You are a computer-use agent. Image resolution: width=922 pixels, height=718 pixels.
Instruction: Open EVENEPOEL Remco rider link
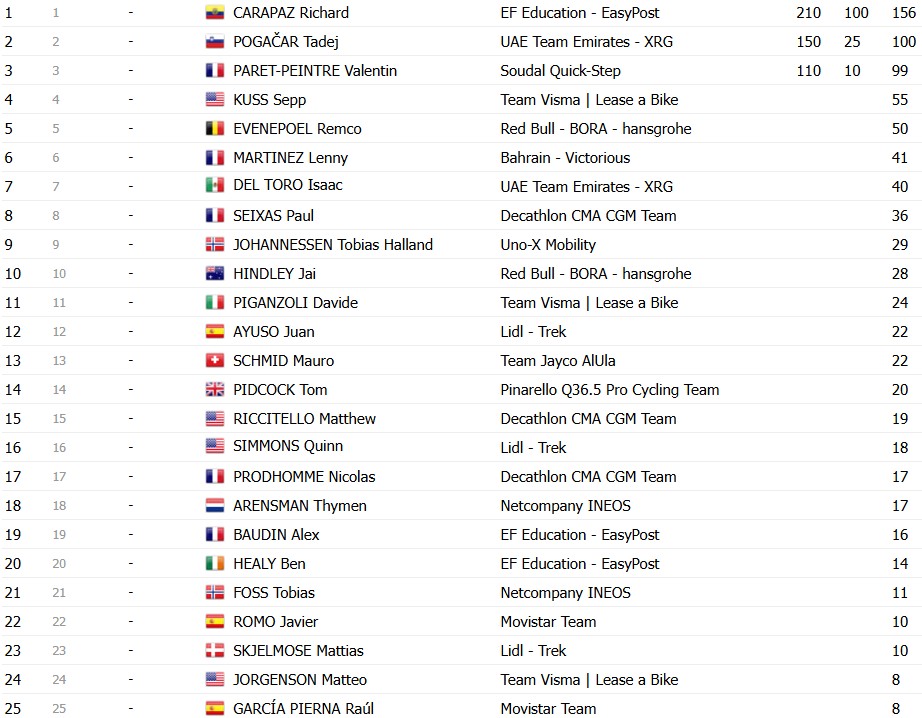tap(298, 128)
